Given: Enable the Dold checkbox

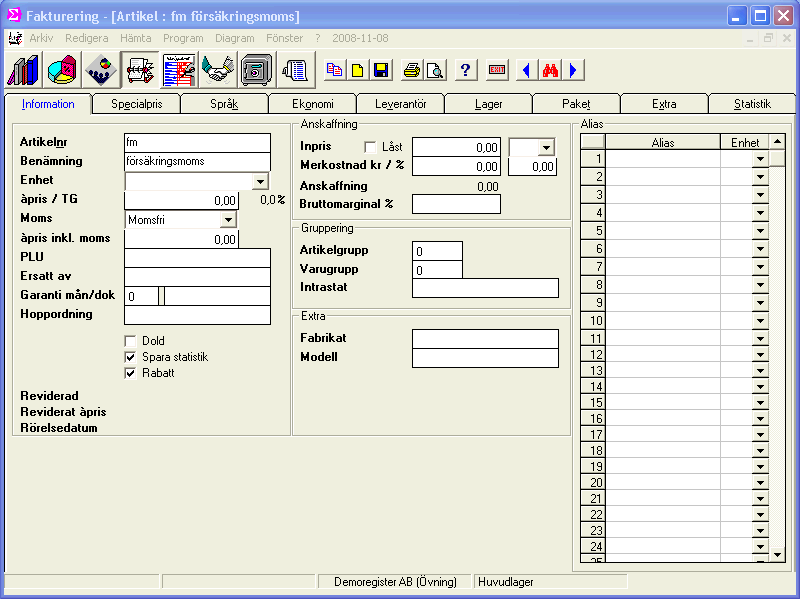Looking at the screenshot, I should coord(130,341).
